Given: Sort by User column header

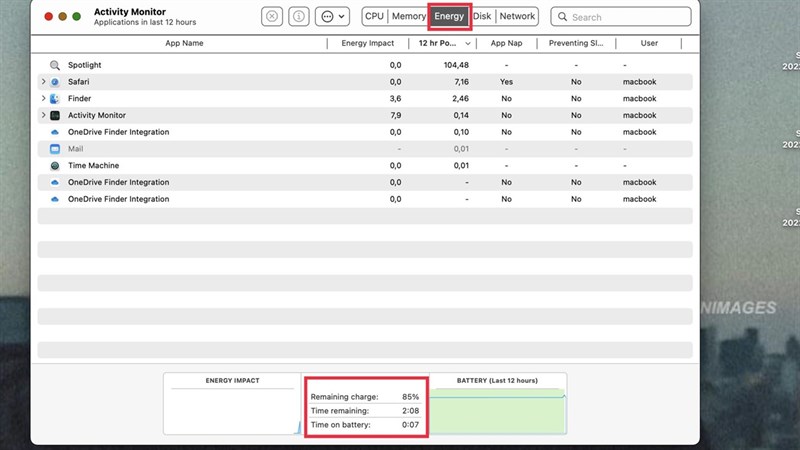Looking at the screenshot, I should coord(649,43).
